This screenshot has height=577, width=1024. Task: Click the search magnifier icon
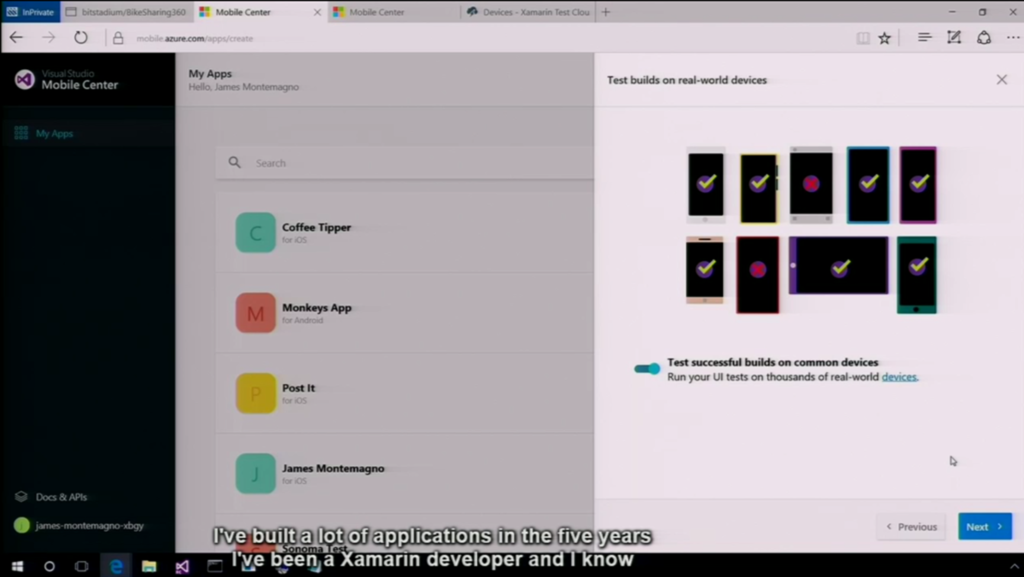click(x=234, y=163)
